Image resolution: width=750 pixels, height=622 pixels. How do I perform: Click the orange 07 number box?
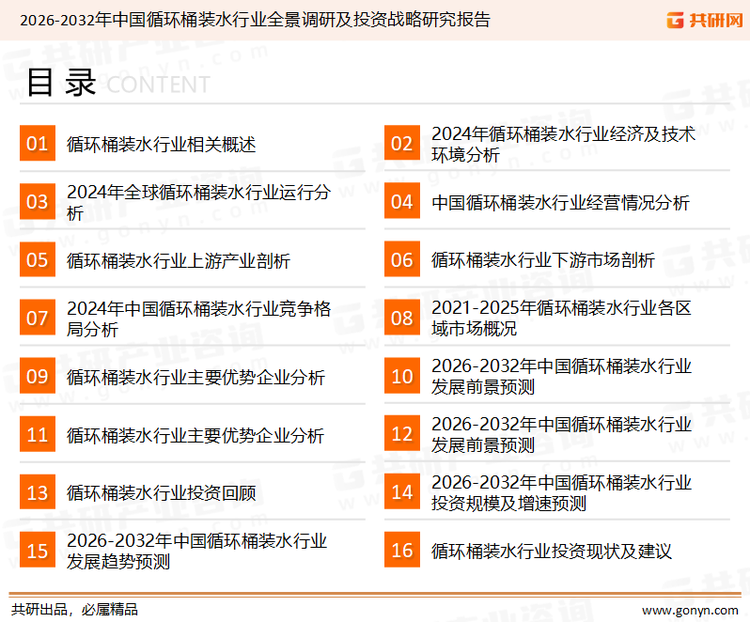point(37,318)
